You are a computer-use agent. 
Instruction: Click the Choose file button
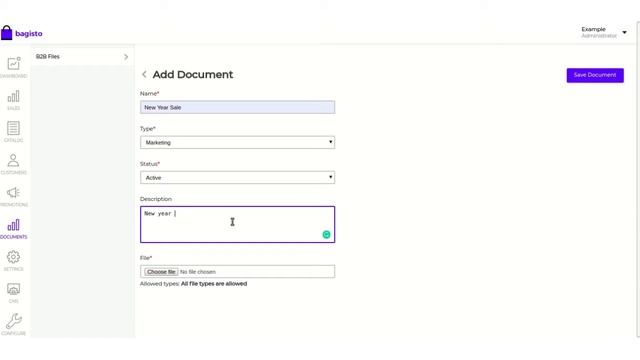coord(161,272)
